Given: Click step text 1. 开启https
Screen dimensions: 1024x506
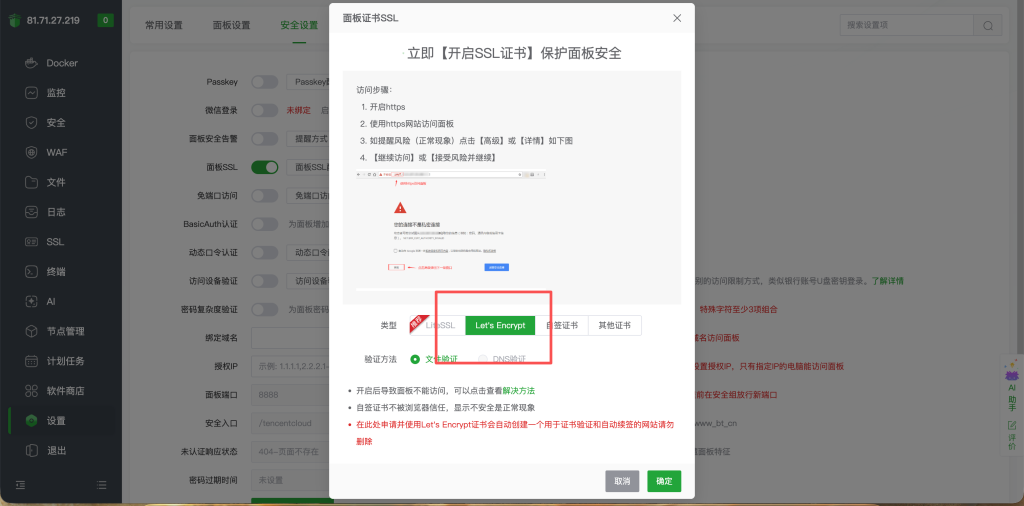Looking at the screenshot, I should pos(383,106).
